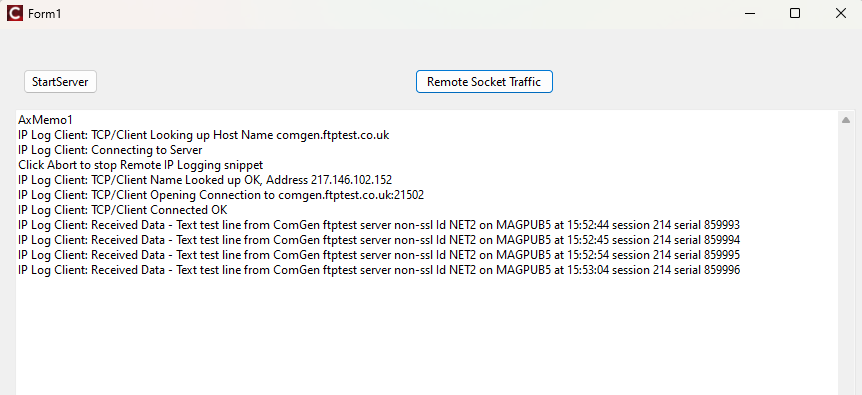Click the AxMemo1 text line

(46, 120)
